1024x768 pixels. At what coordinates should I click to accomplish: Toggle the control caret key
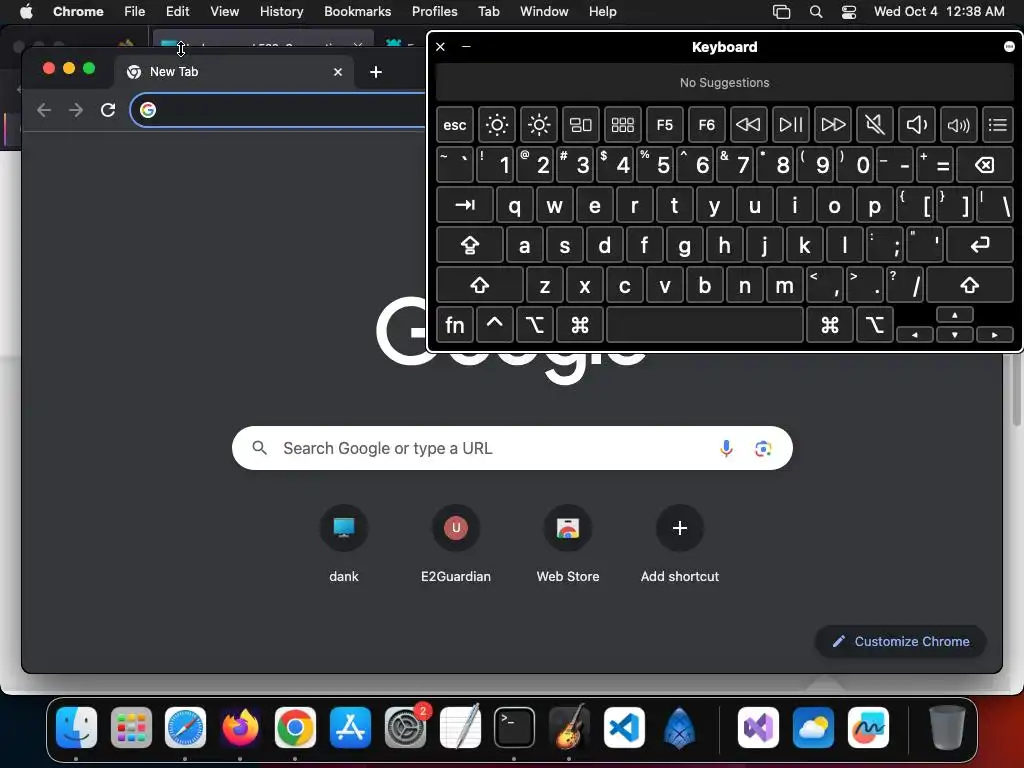(494, 325)
